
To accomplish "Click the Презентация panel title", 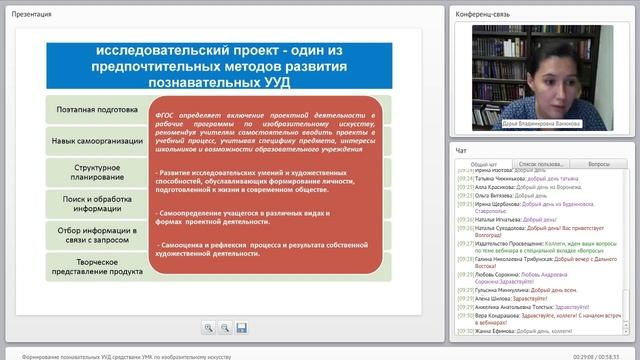I will (x=31, y=14).
